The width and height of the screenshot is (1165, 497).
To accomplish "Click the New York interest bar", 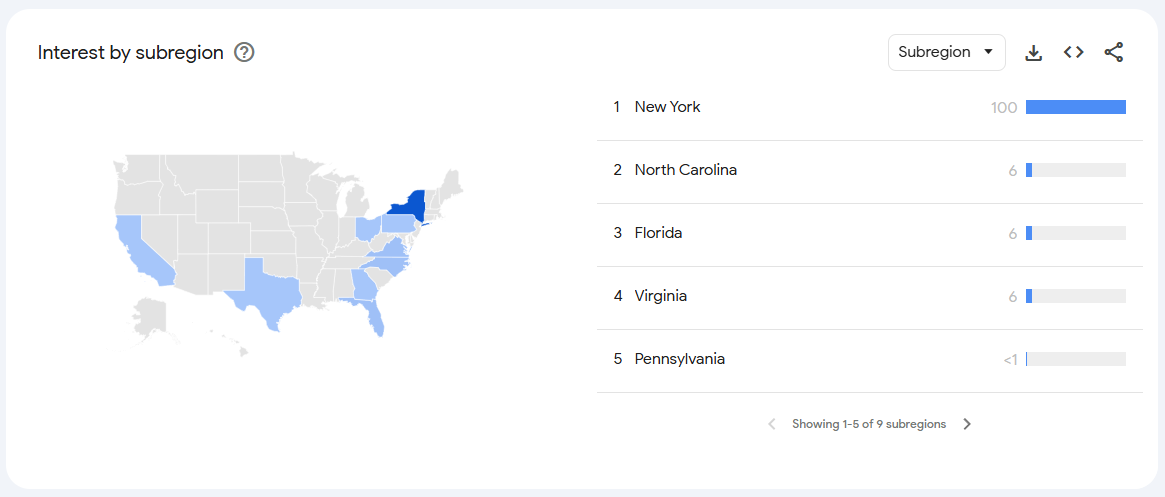I will [1076, 107].
